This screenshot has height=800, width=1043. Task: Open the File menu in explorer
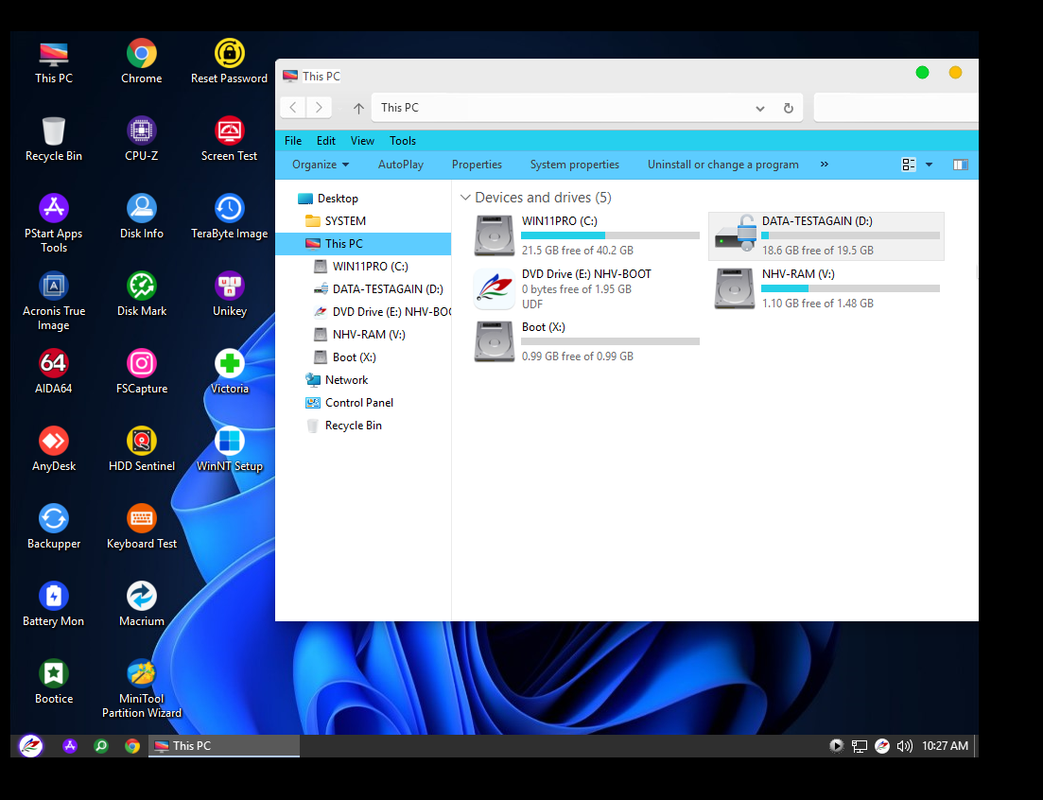pos(293,140)
